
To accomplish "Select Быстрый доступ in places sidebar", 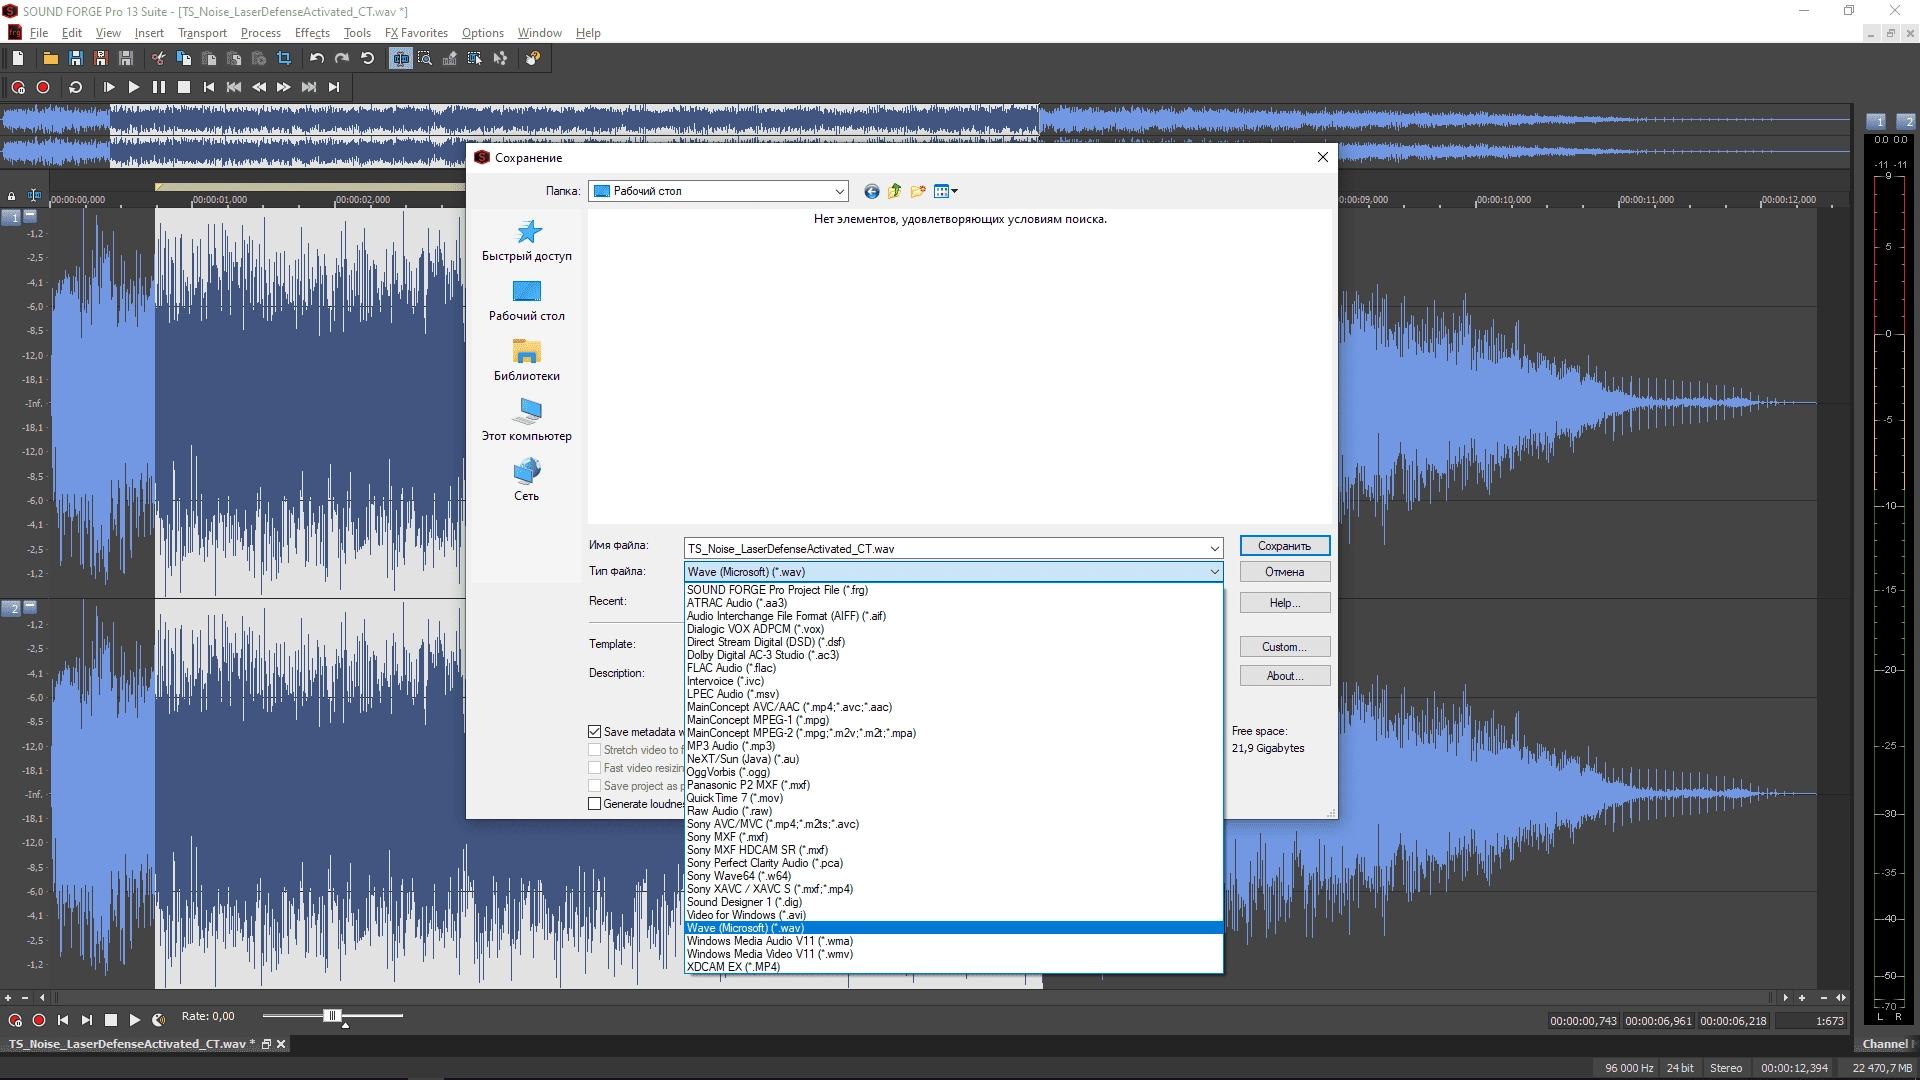I will pyautogui.click(x=527, y=241).
